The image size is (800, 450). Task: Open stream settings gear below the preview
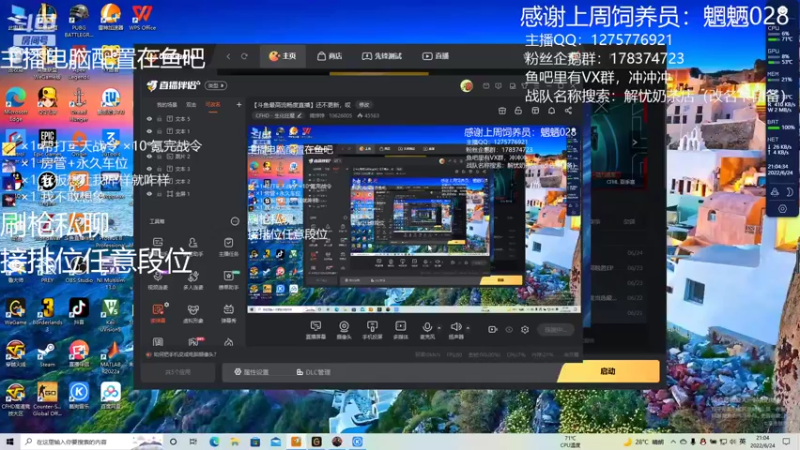tap(524, 330)
